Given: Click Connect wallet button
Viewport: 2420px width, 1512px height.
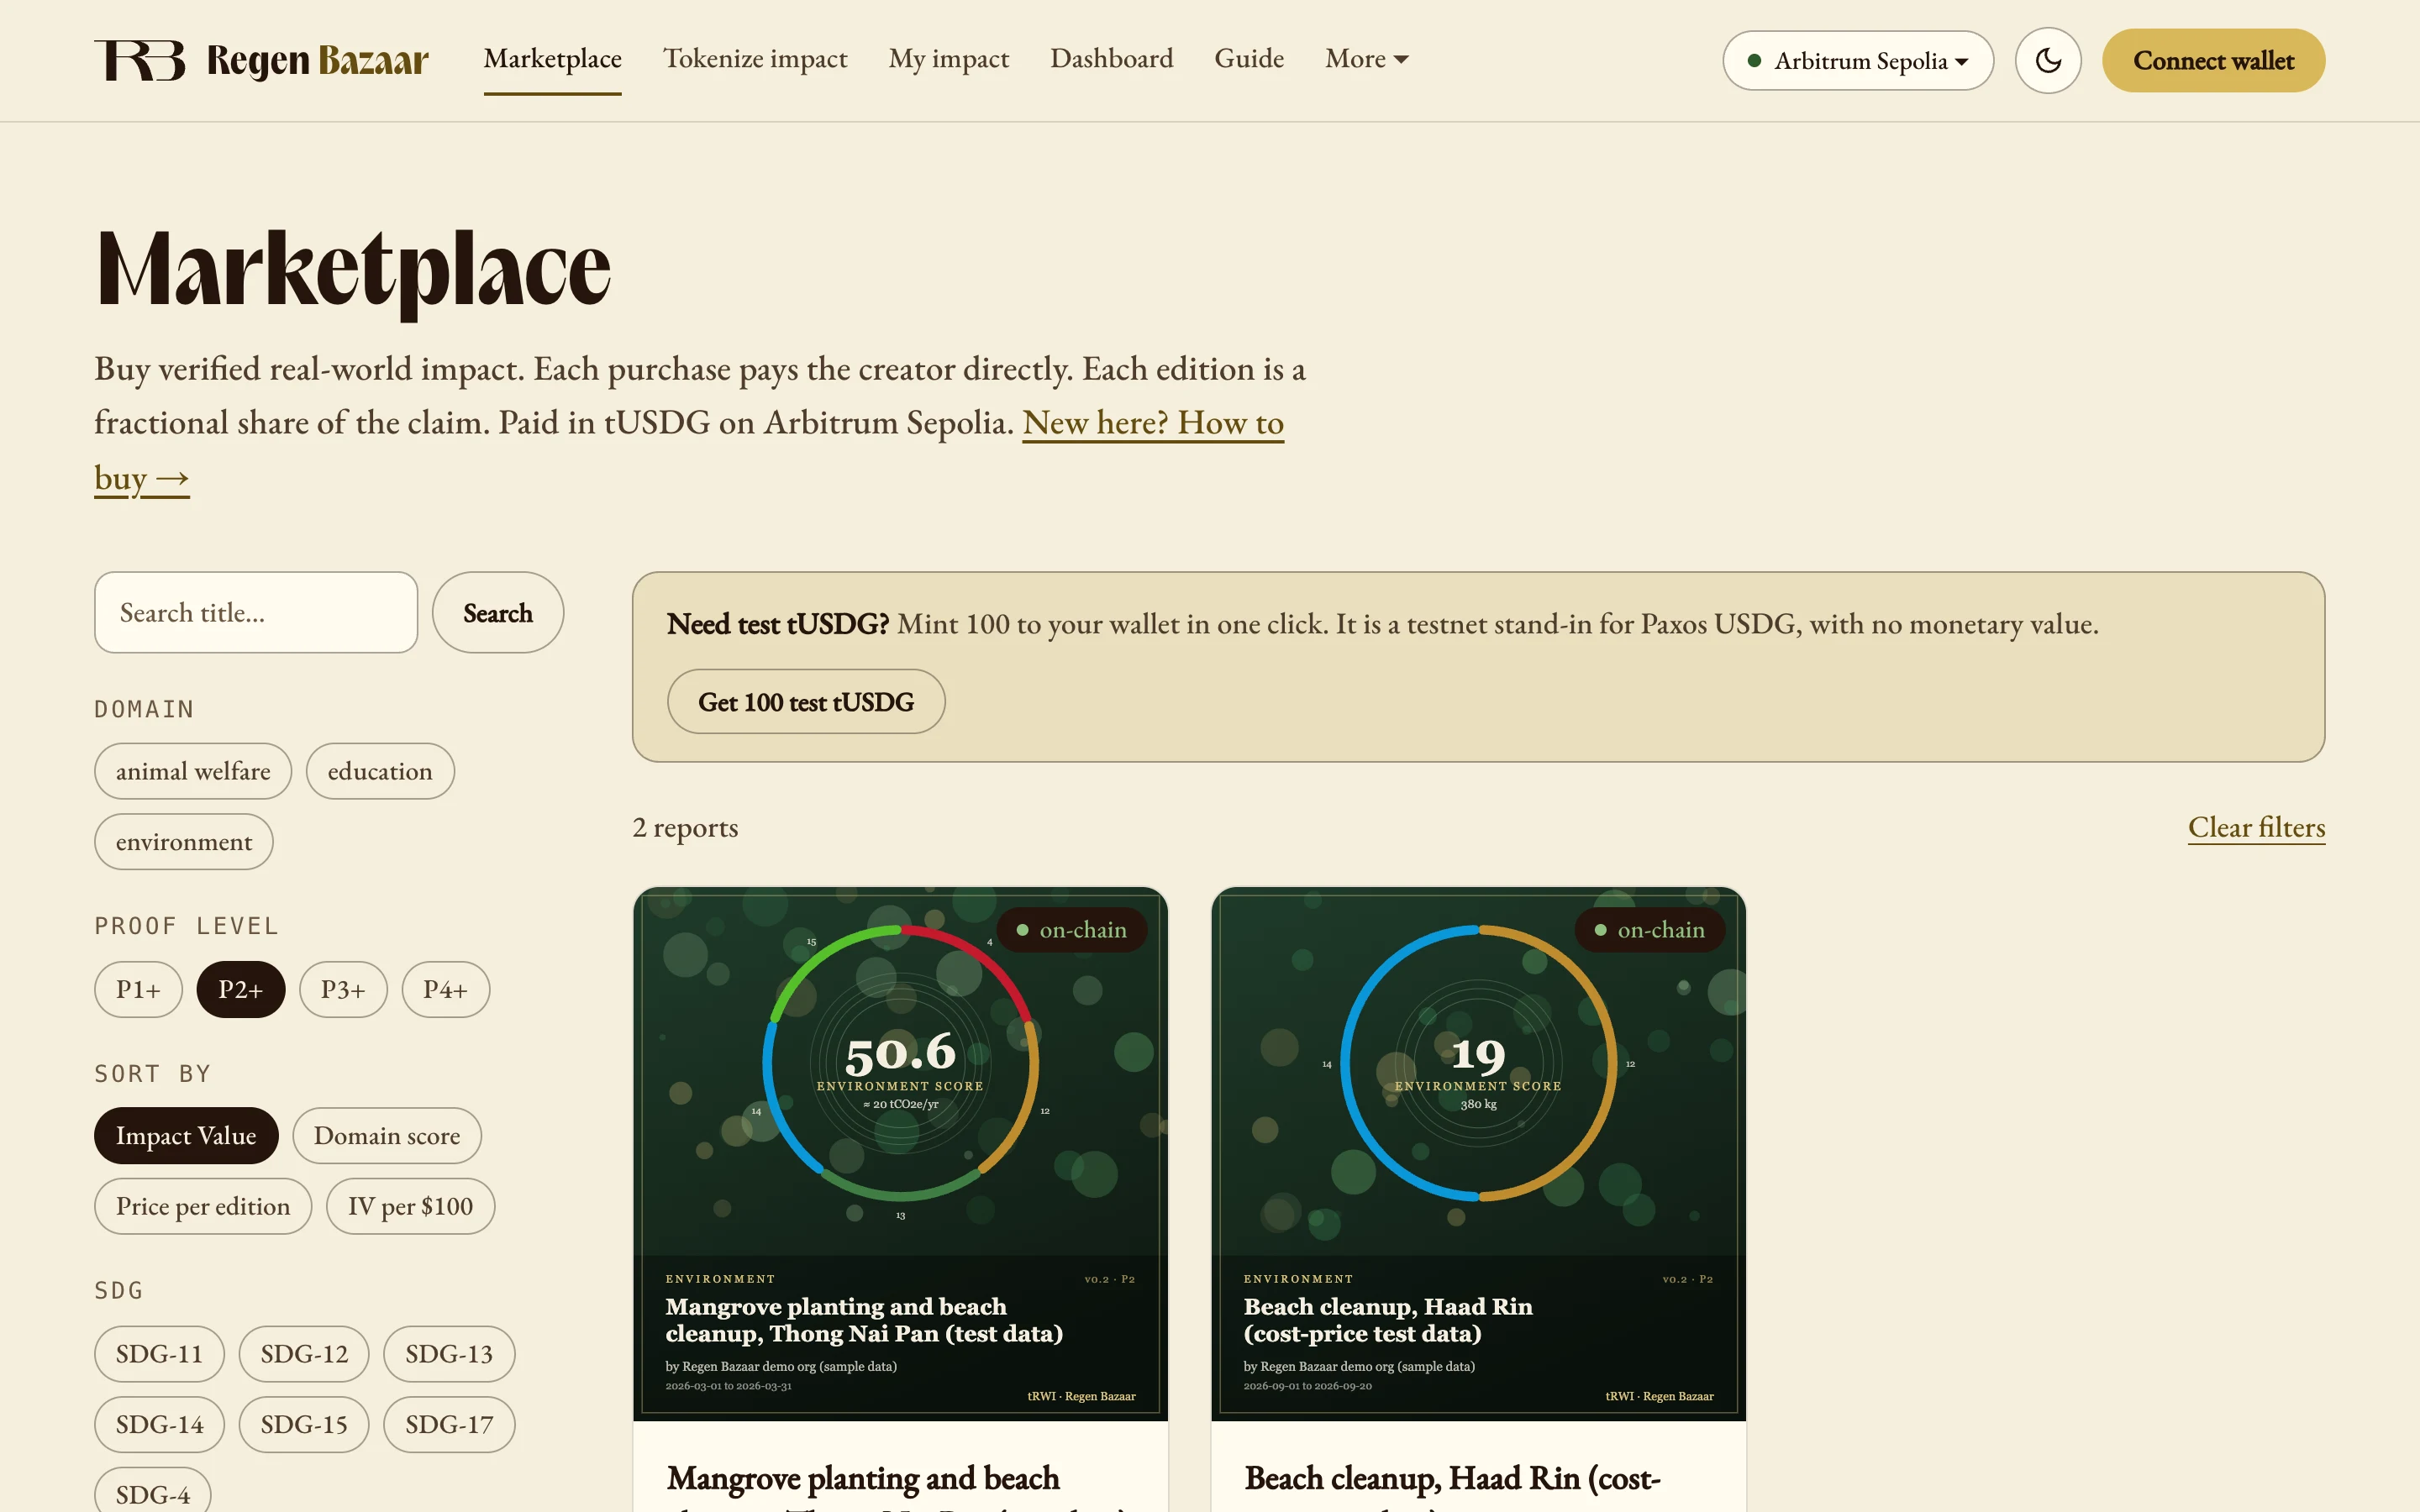Looking at the screenshot, I should 2213,61.
